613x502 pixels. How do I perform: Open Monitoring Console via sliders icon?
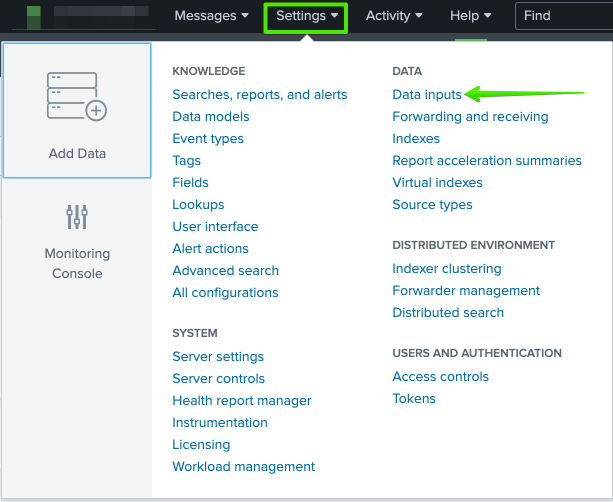(77, 216)
